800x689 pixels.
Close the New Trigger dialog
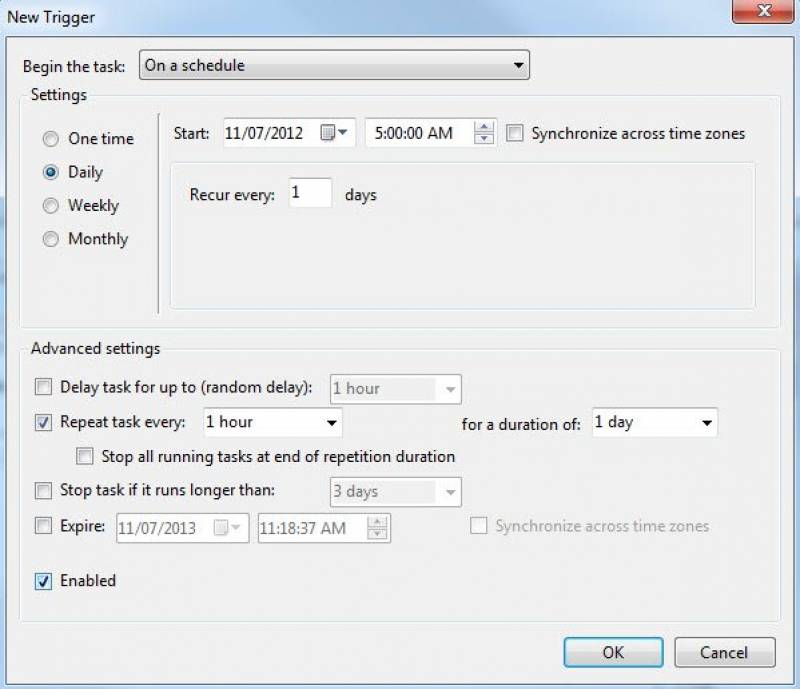[763, 11]
